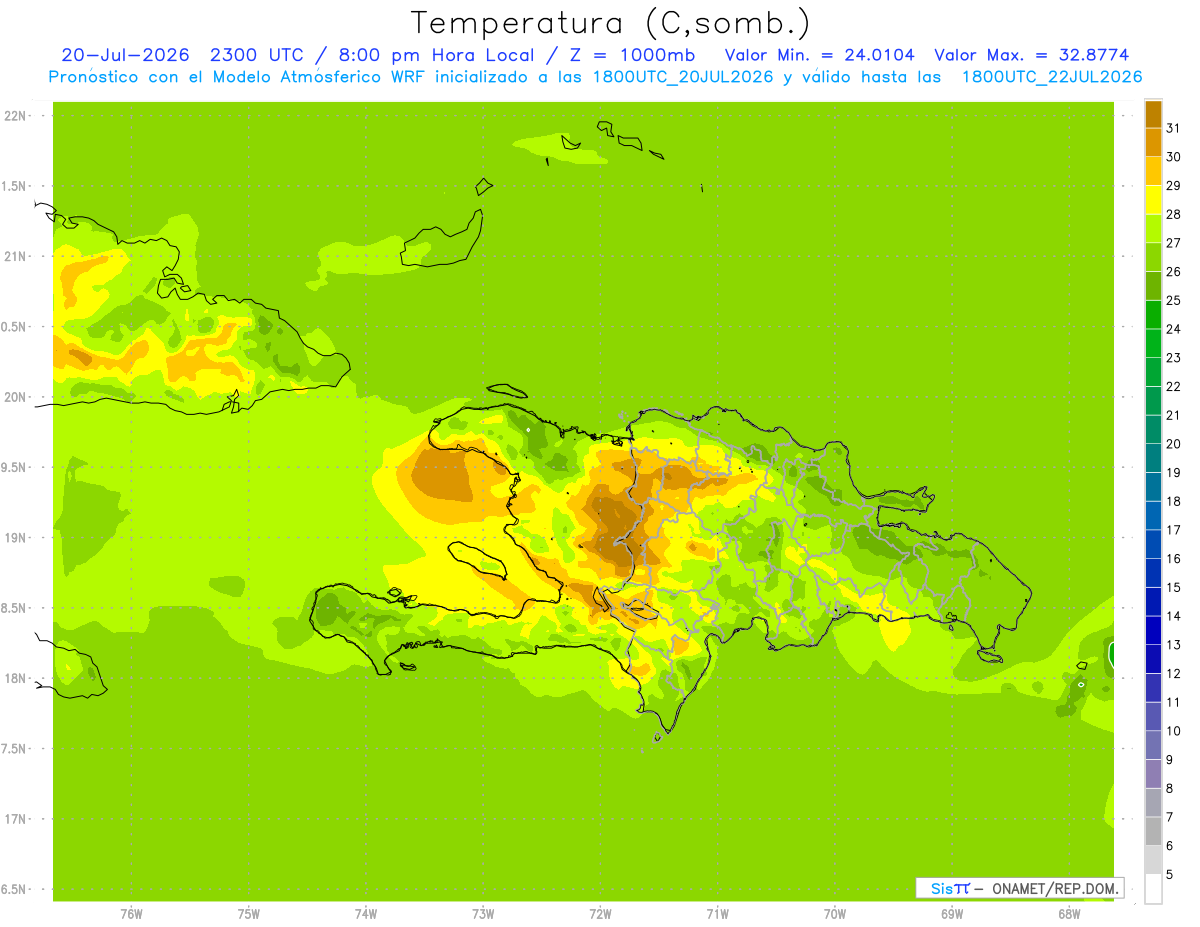
Task: Pick the swatch between 25 and 26
Action: click(1153, 287)
